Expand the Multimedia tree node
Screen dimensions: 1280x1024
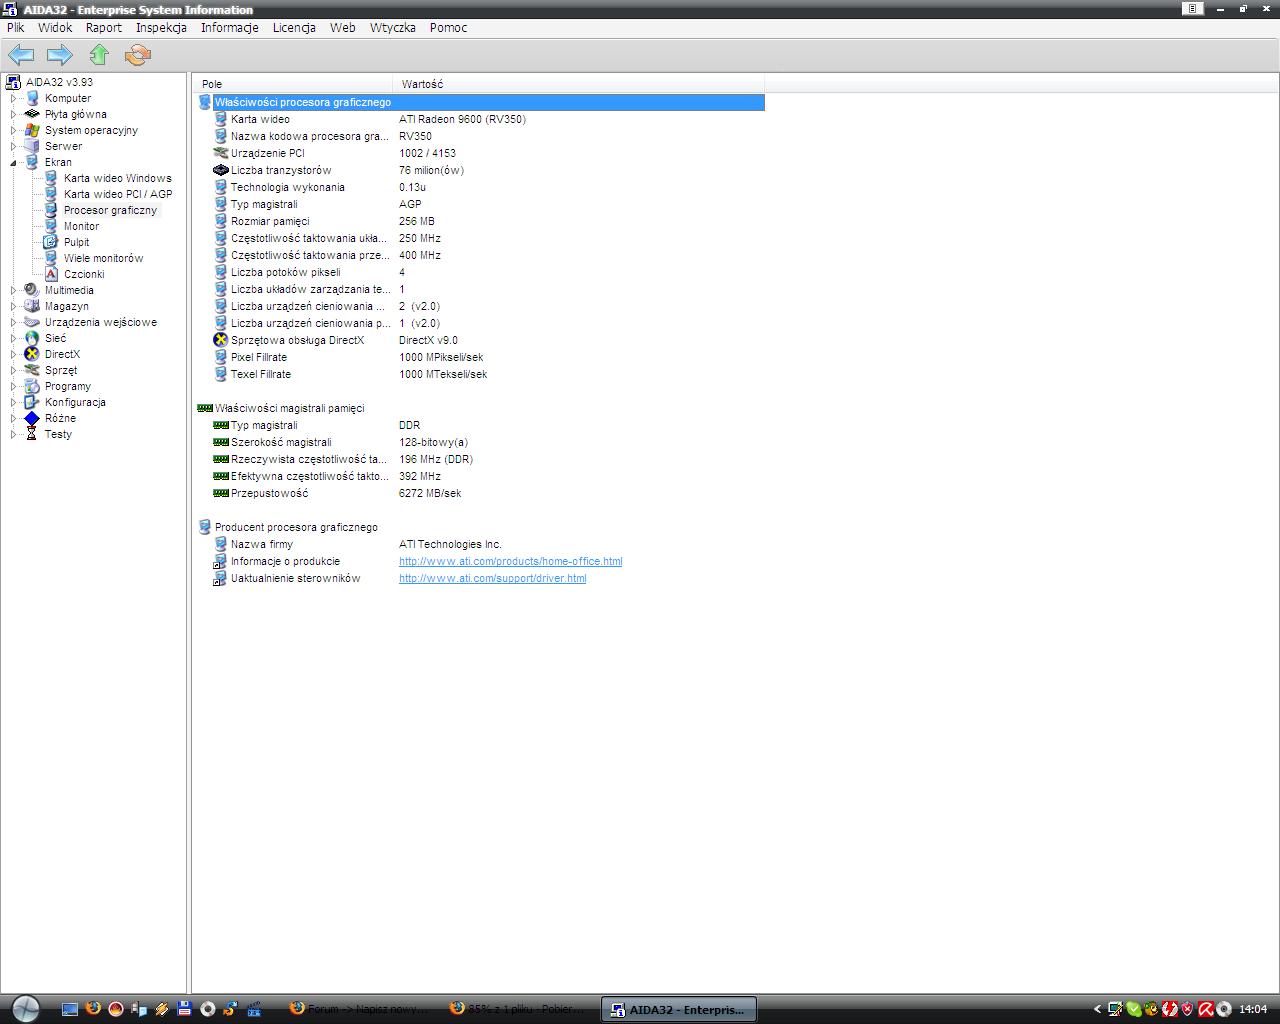13,290
